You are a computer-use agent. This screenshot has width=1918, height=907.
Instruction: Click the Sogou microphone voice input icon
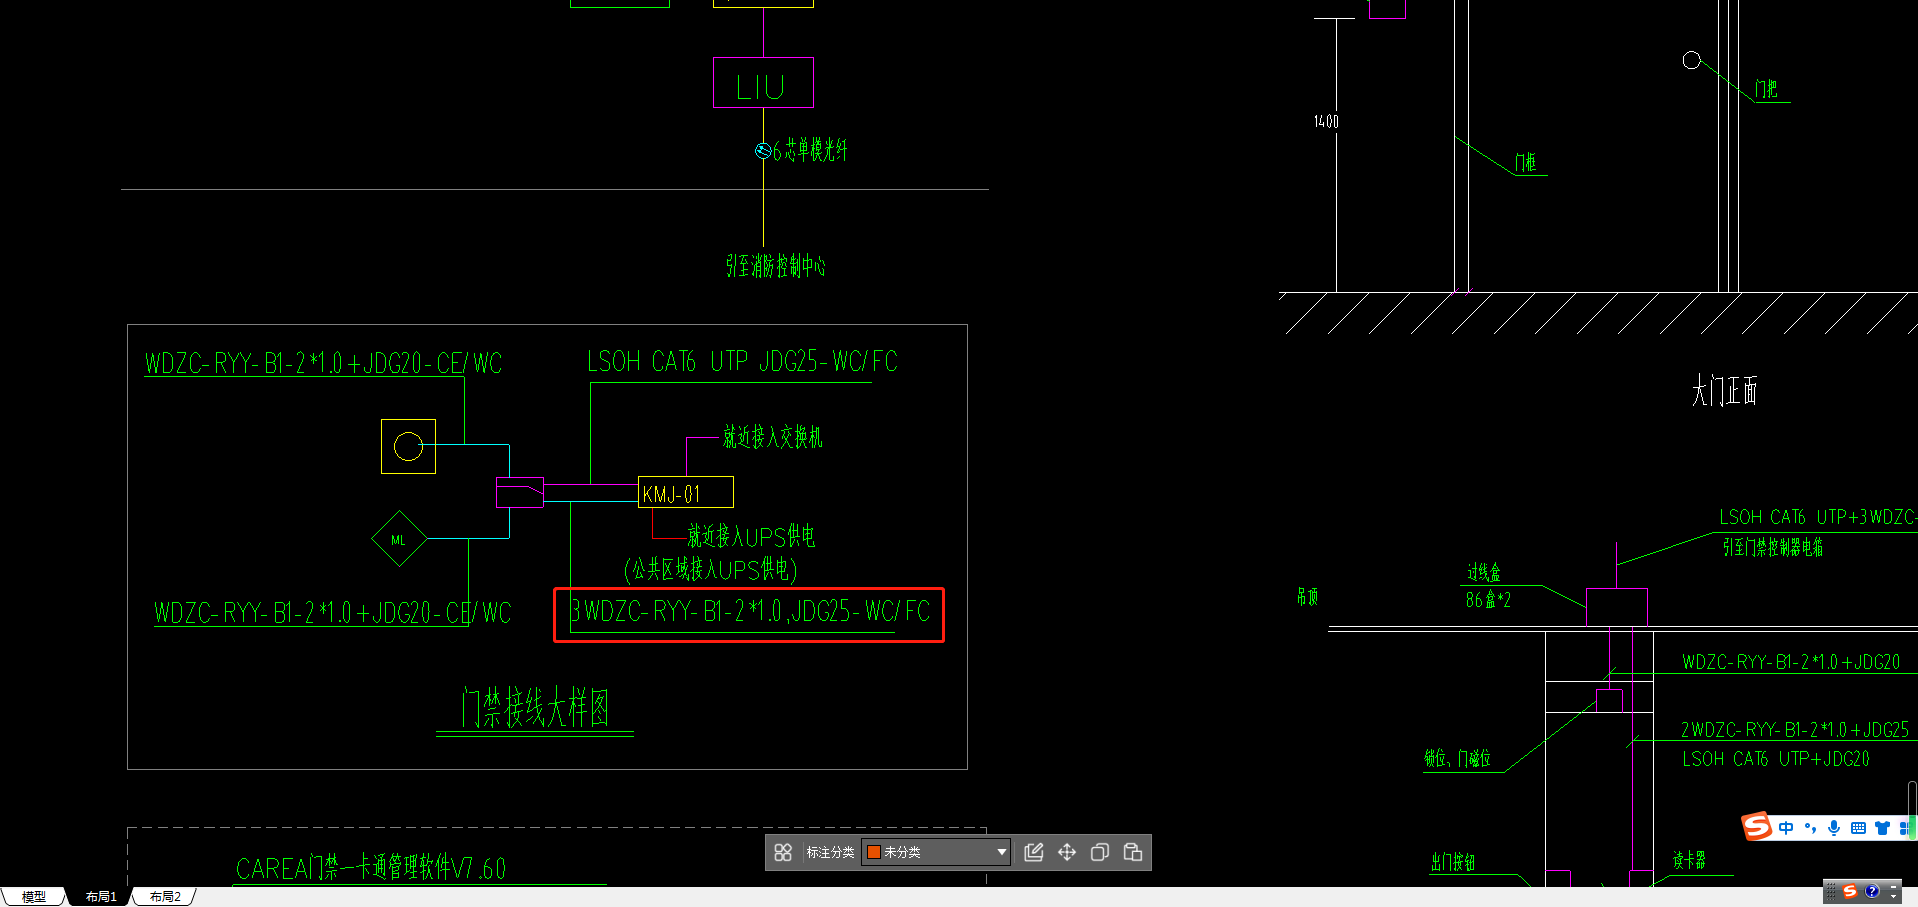1834,828
